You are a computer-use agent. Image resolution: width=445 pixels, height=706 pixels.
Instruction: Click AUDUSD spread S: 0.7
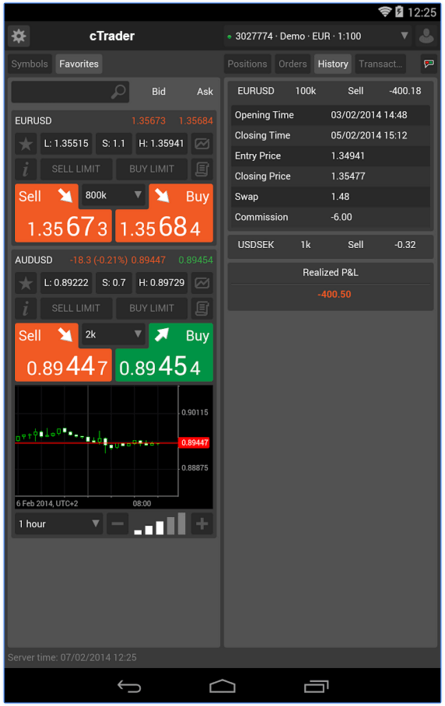(114, 283)
